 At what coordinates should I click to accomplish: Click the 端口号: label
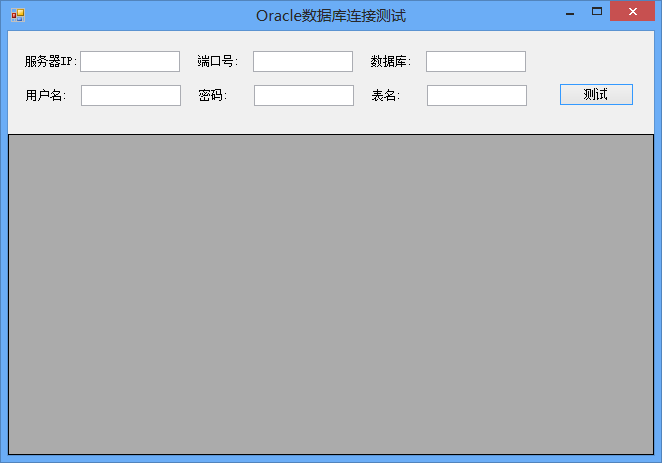click(218, 62)
